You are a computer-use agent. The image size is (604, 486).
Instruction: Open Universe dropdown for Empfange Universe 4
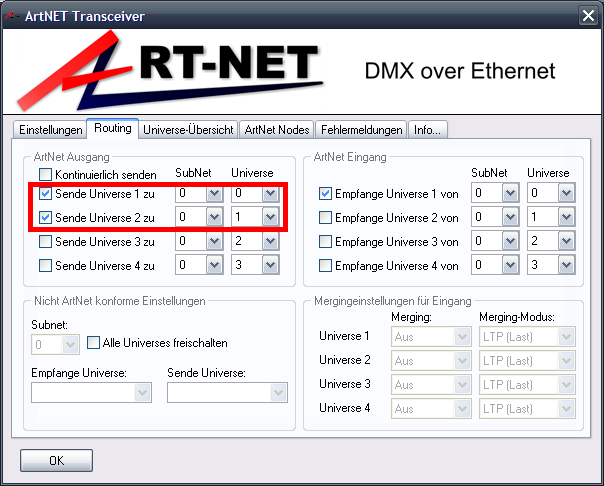pos(566,265)
